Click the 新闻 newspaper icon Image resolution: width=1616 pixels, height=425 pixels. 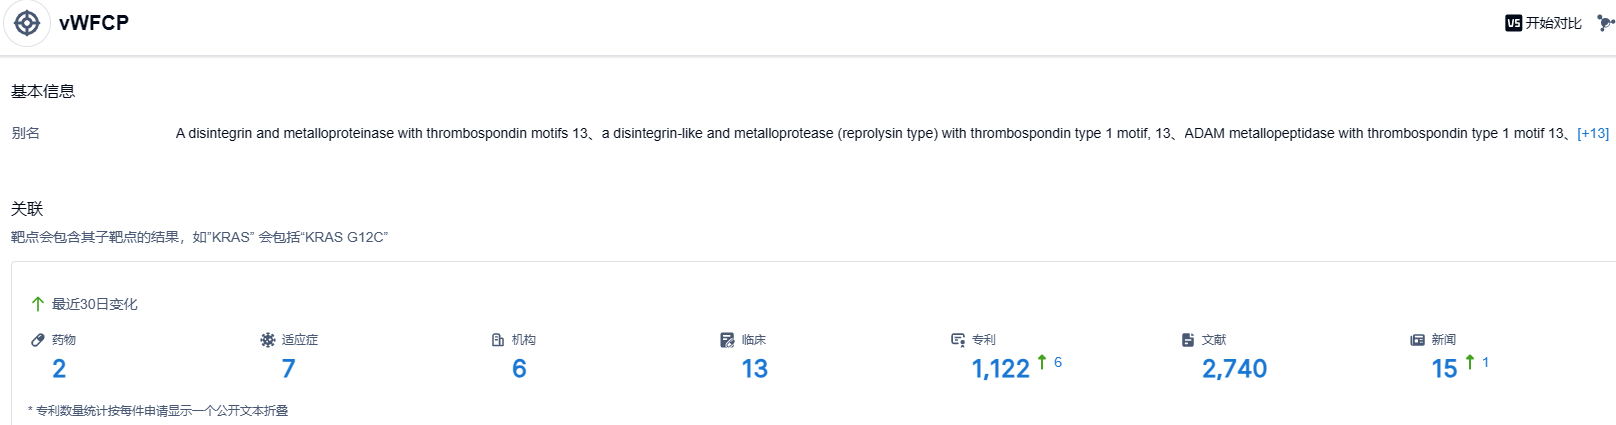point(1417,340)
